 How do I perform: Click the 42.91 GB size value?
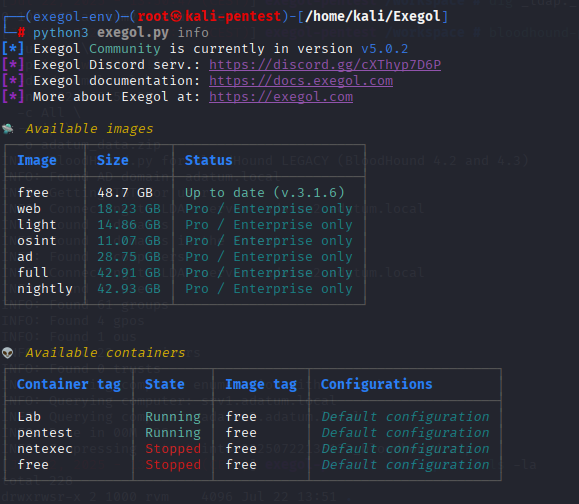tap(129, 272)
